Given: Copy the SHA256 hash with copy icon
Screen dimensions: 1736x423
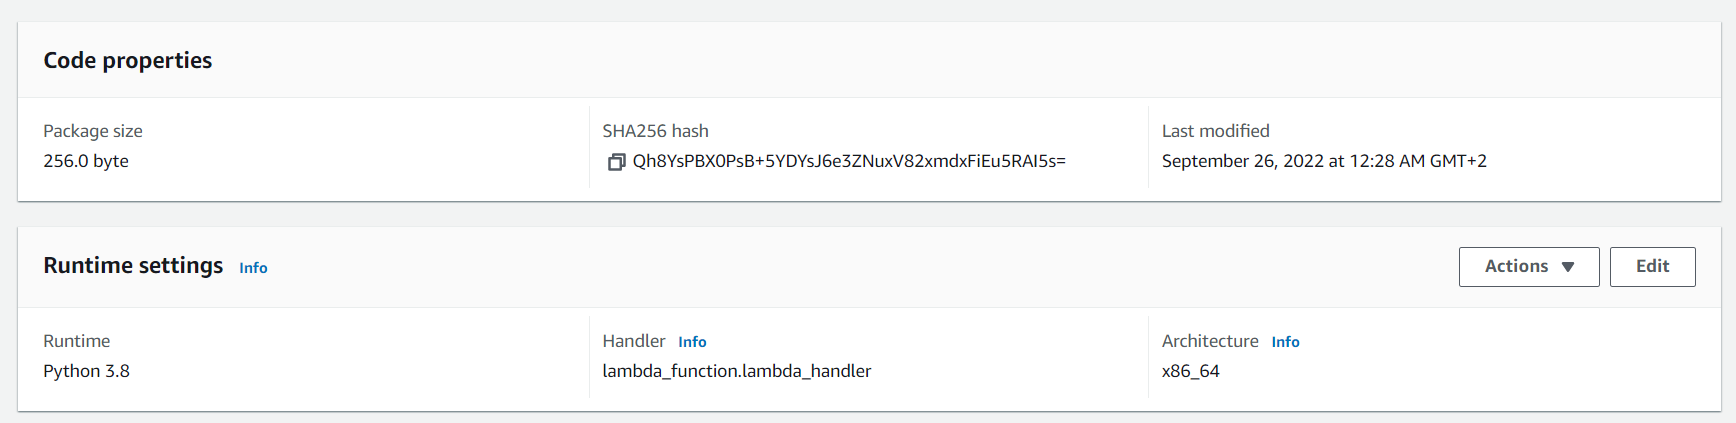Looking at the screenshot, I should (616, 162).
